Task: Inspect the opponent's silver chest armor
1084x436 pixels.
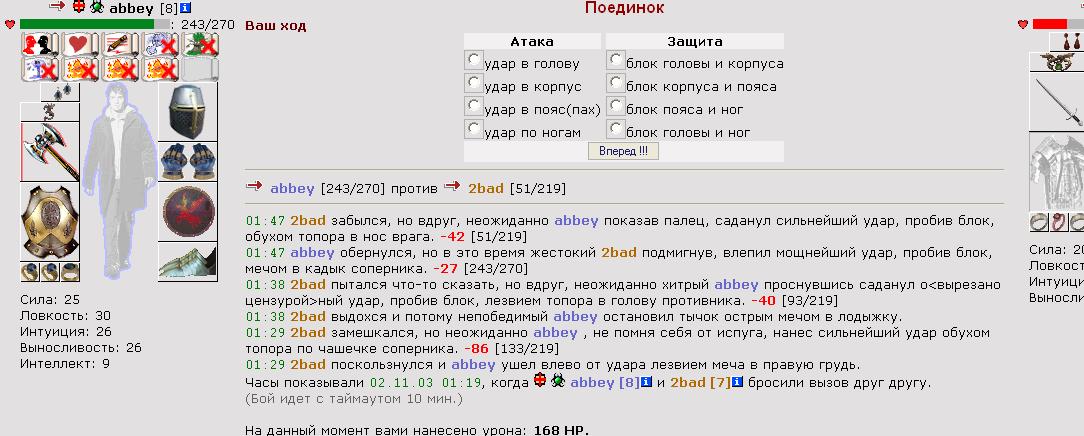Action: (x=1058, y=171)
